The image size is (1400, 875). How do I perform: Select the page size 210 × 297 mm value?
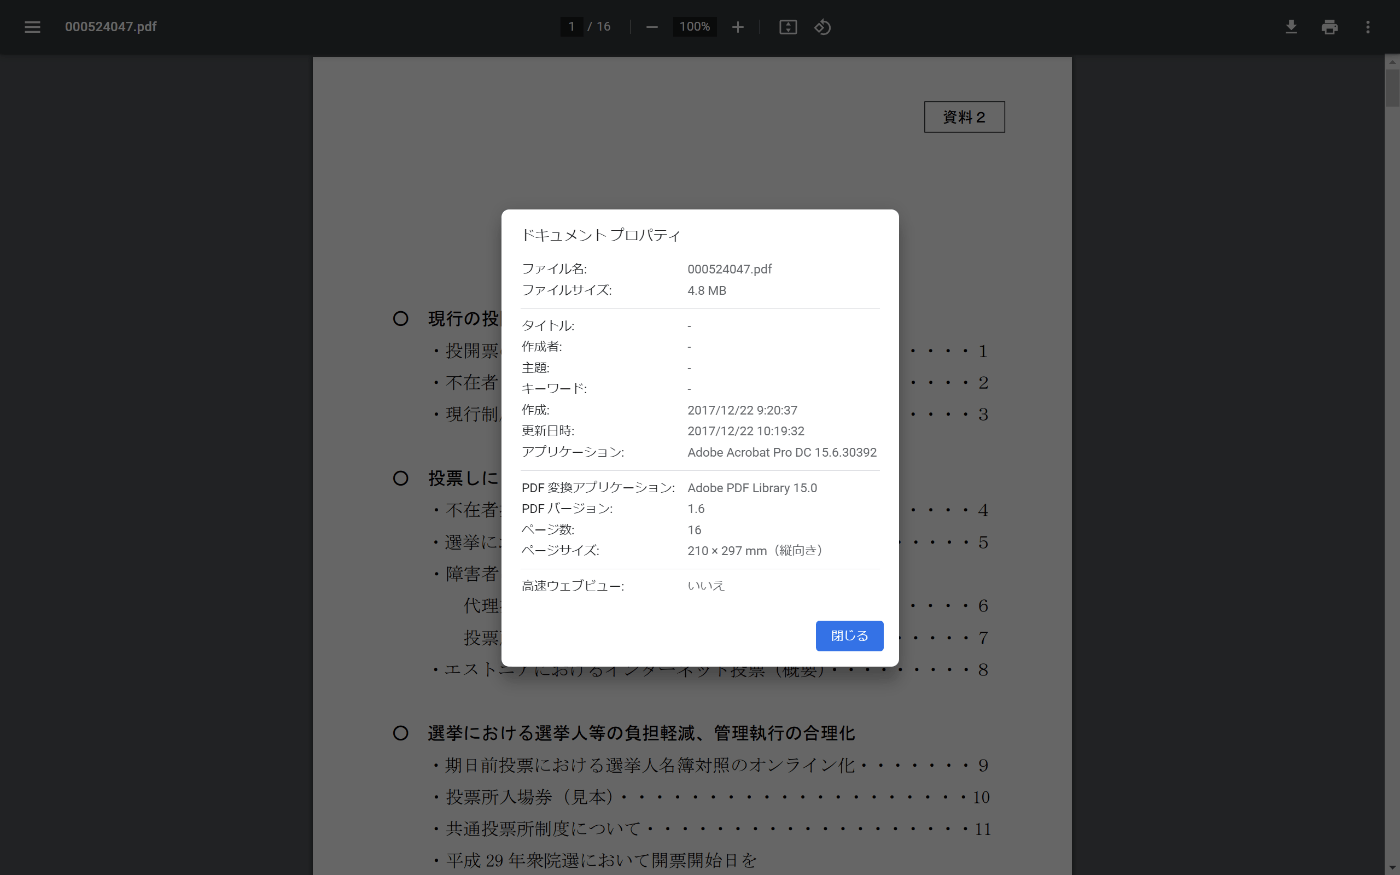tap(756, 551)
